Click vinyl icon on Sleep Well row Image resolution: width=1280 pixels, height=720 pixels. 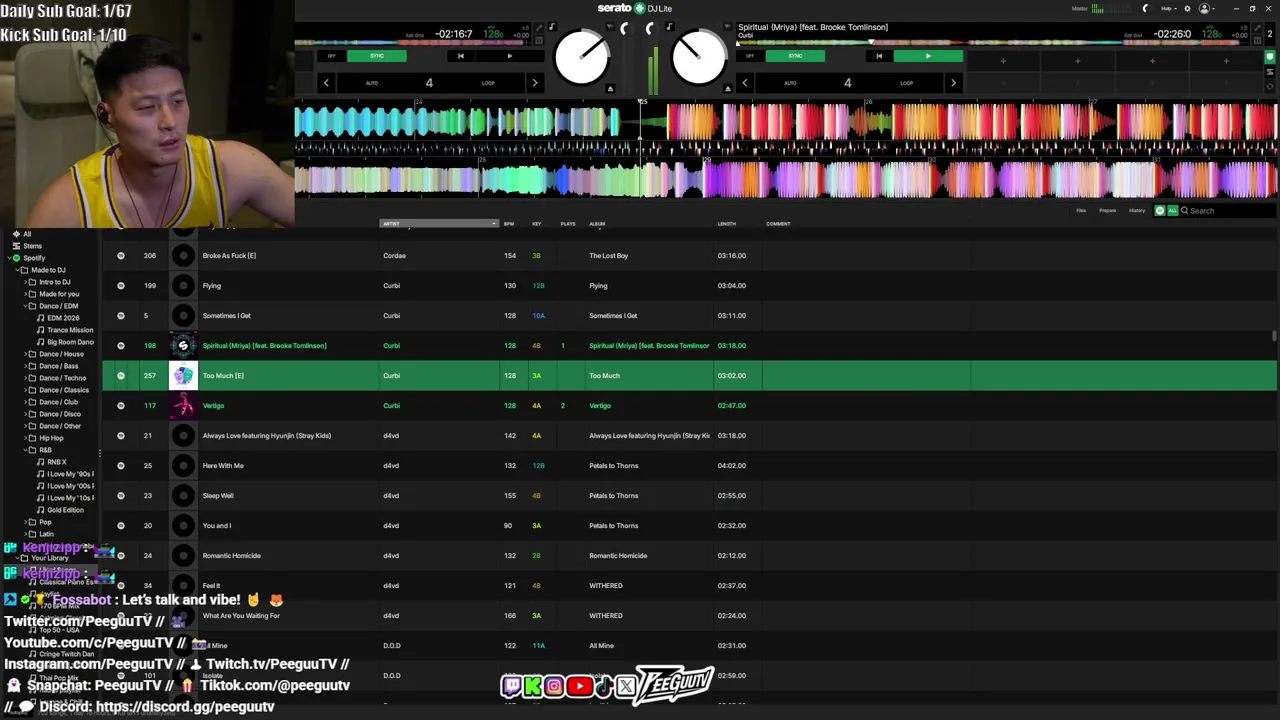click(183, 496)
